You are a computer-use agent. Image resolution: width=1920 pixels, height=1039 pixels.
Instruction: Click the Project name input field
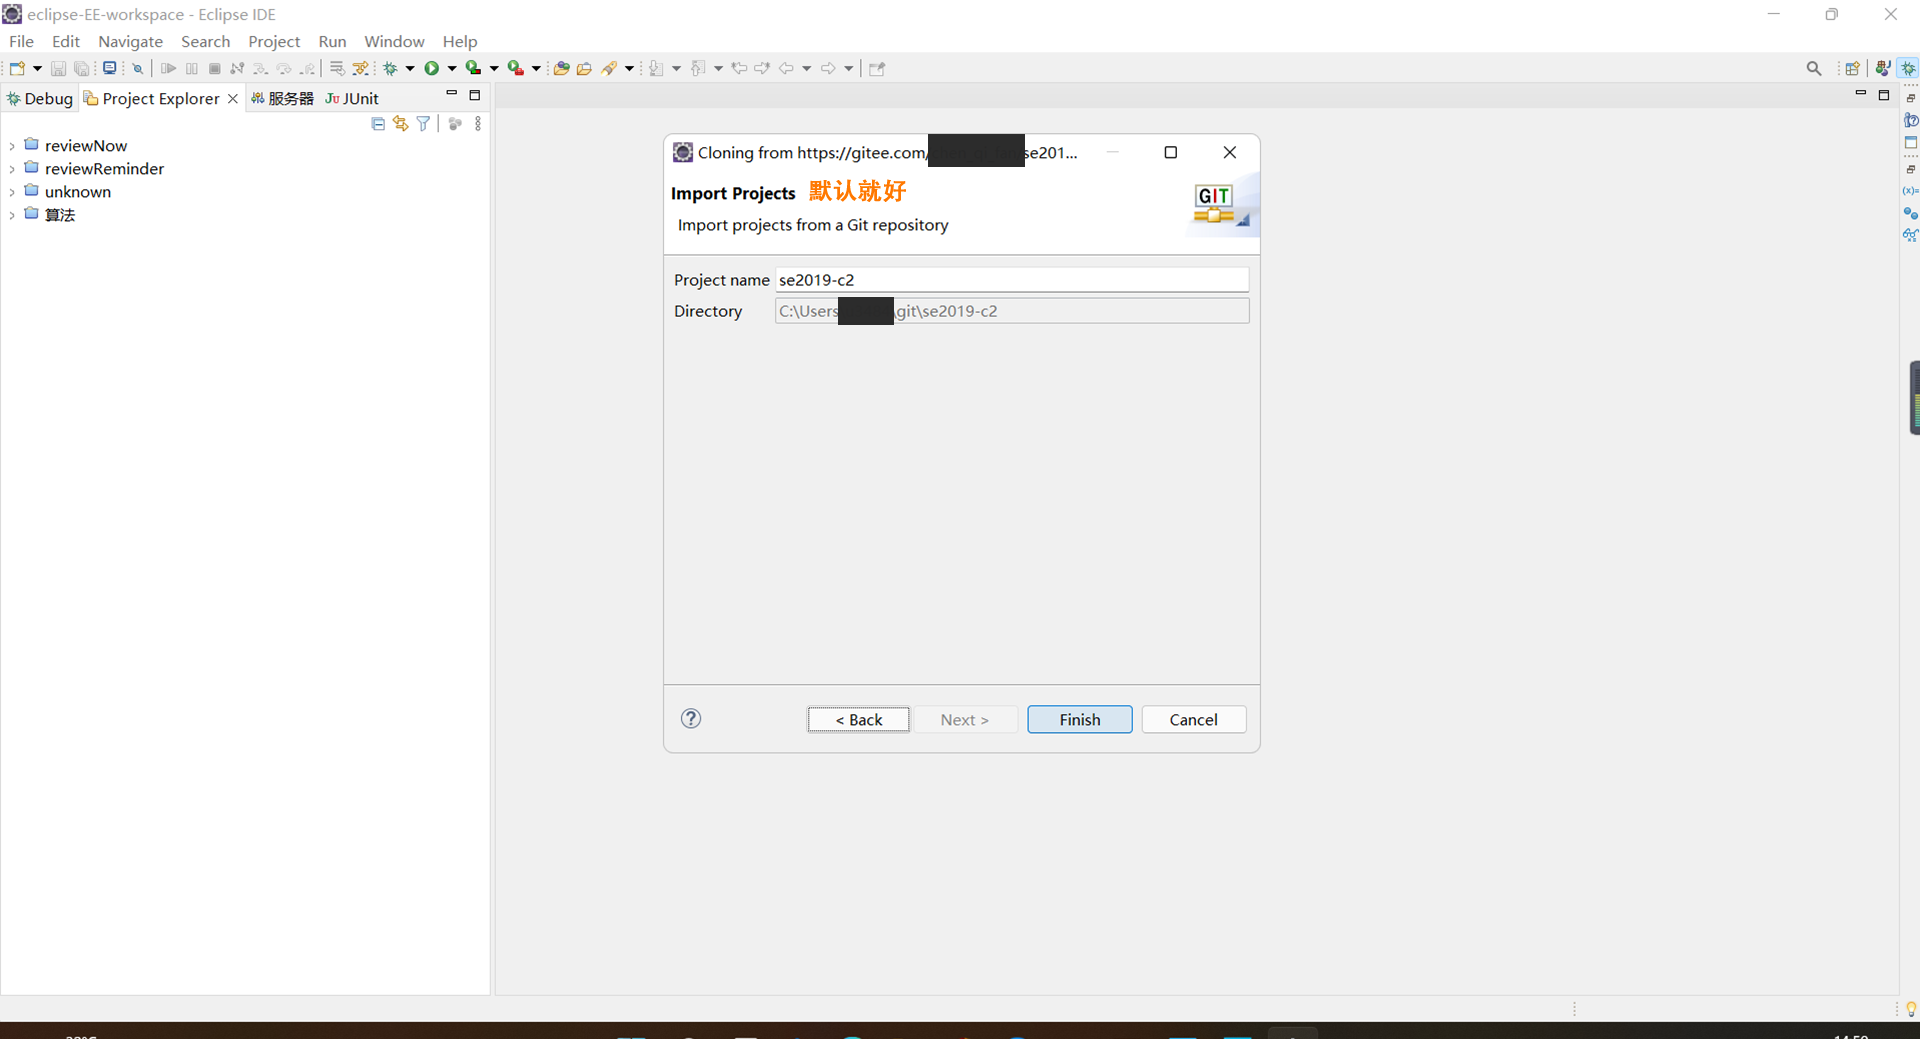tap(1011, 280)
